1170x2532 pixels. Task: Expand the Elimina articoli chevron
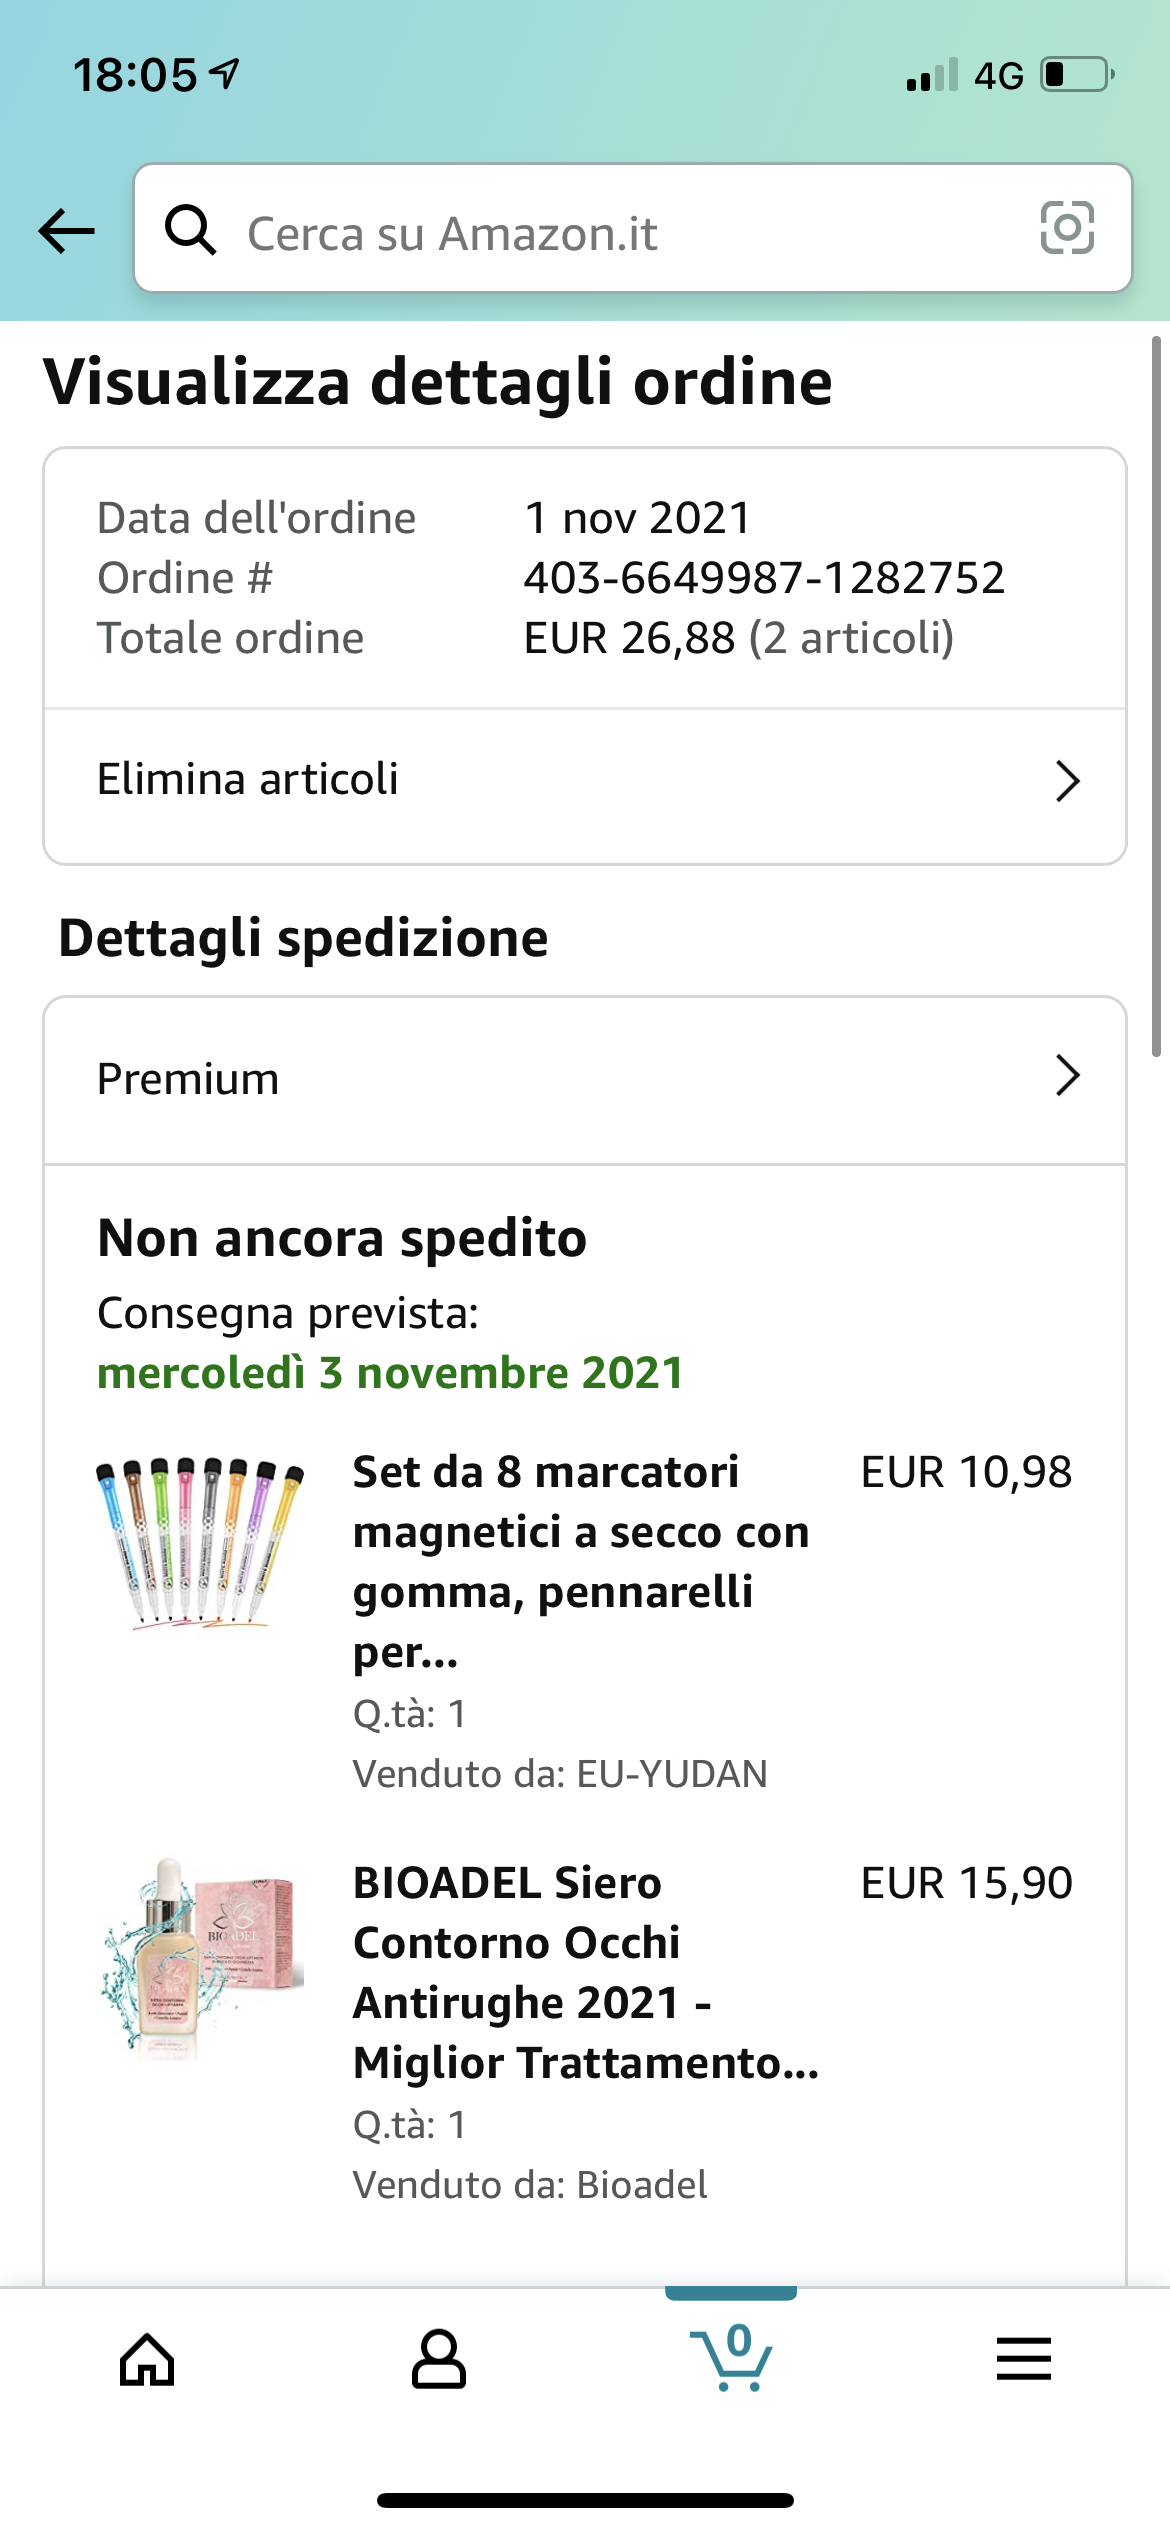[x=1067, y=781]
